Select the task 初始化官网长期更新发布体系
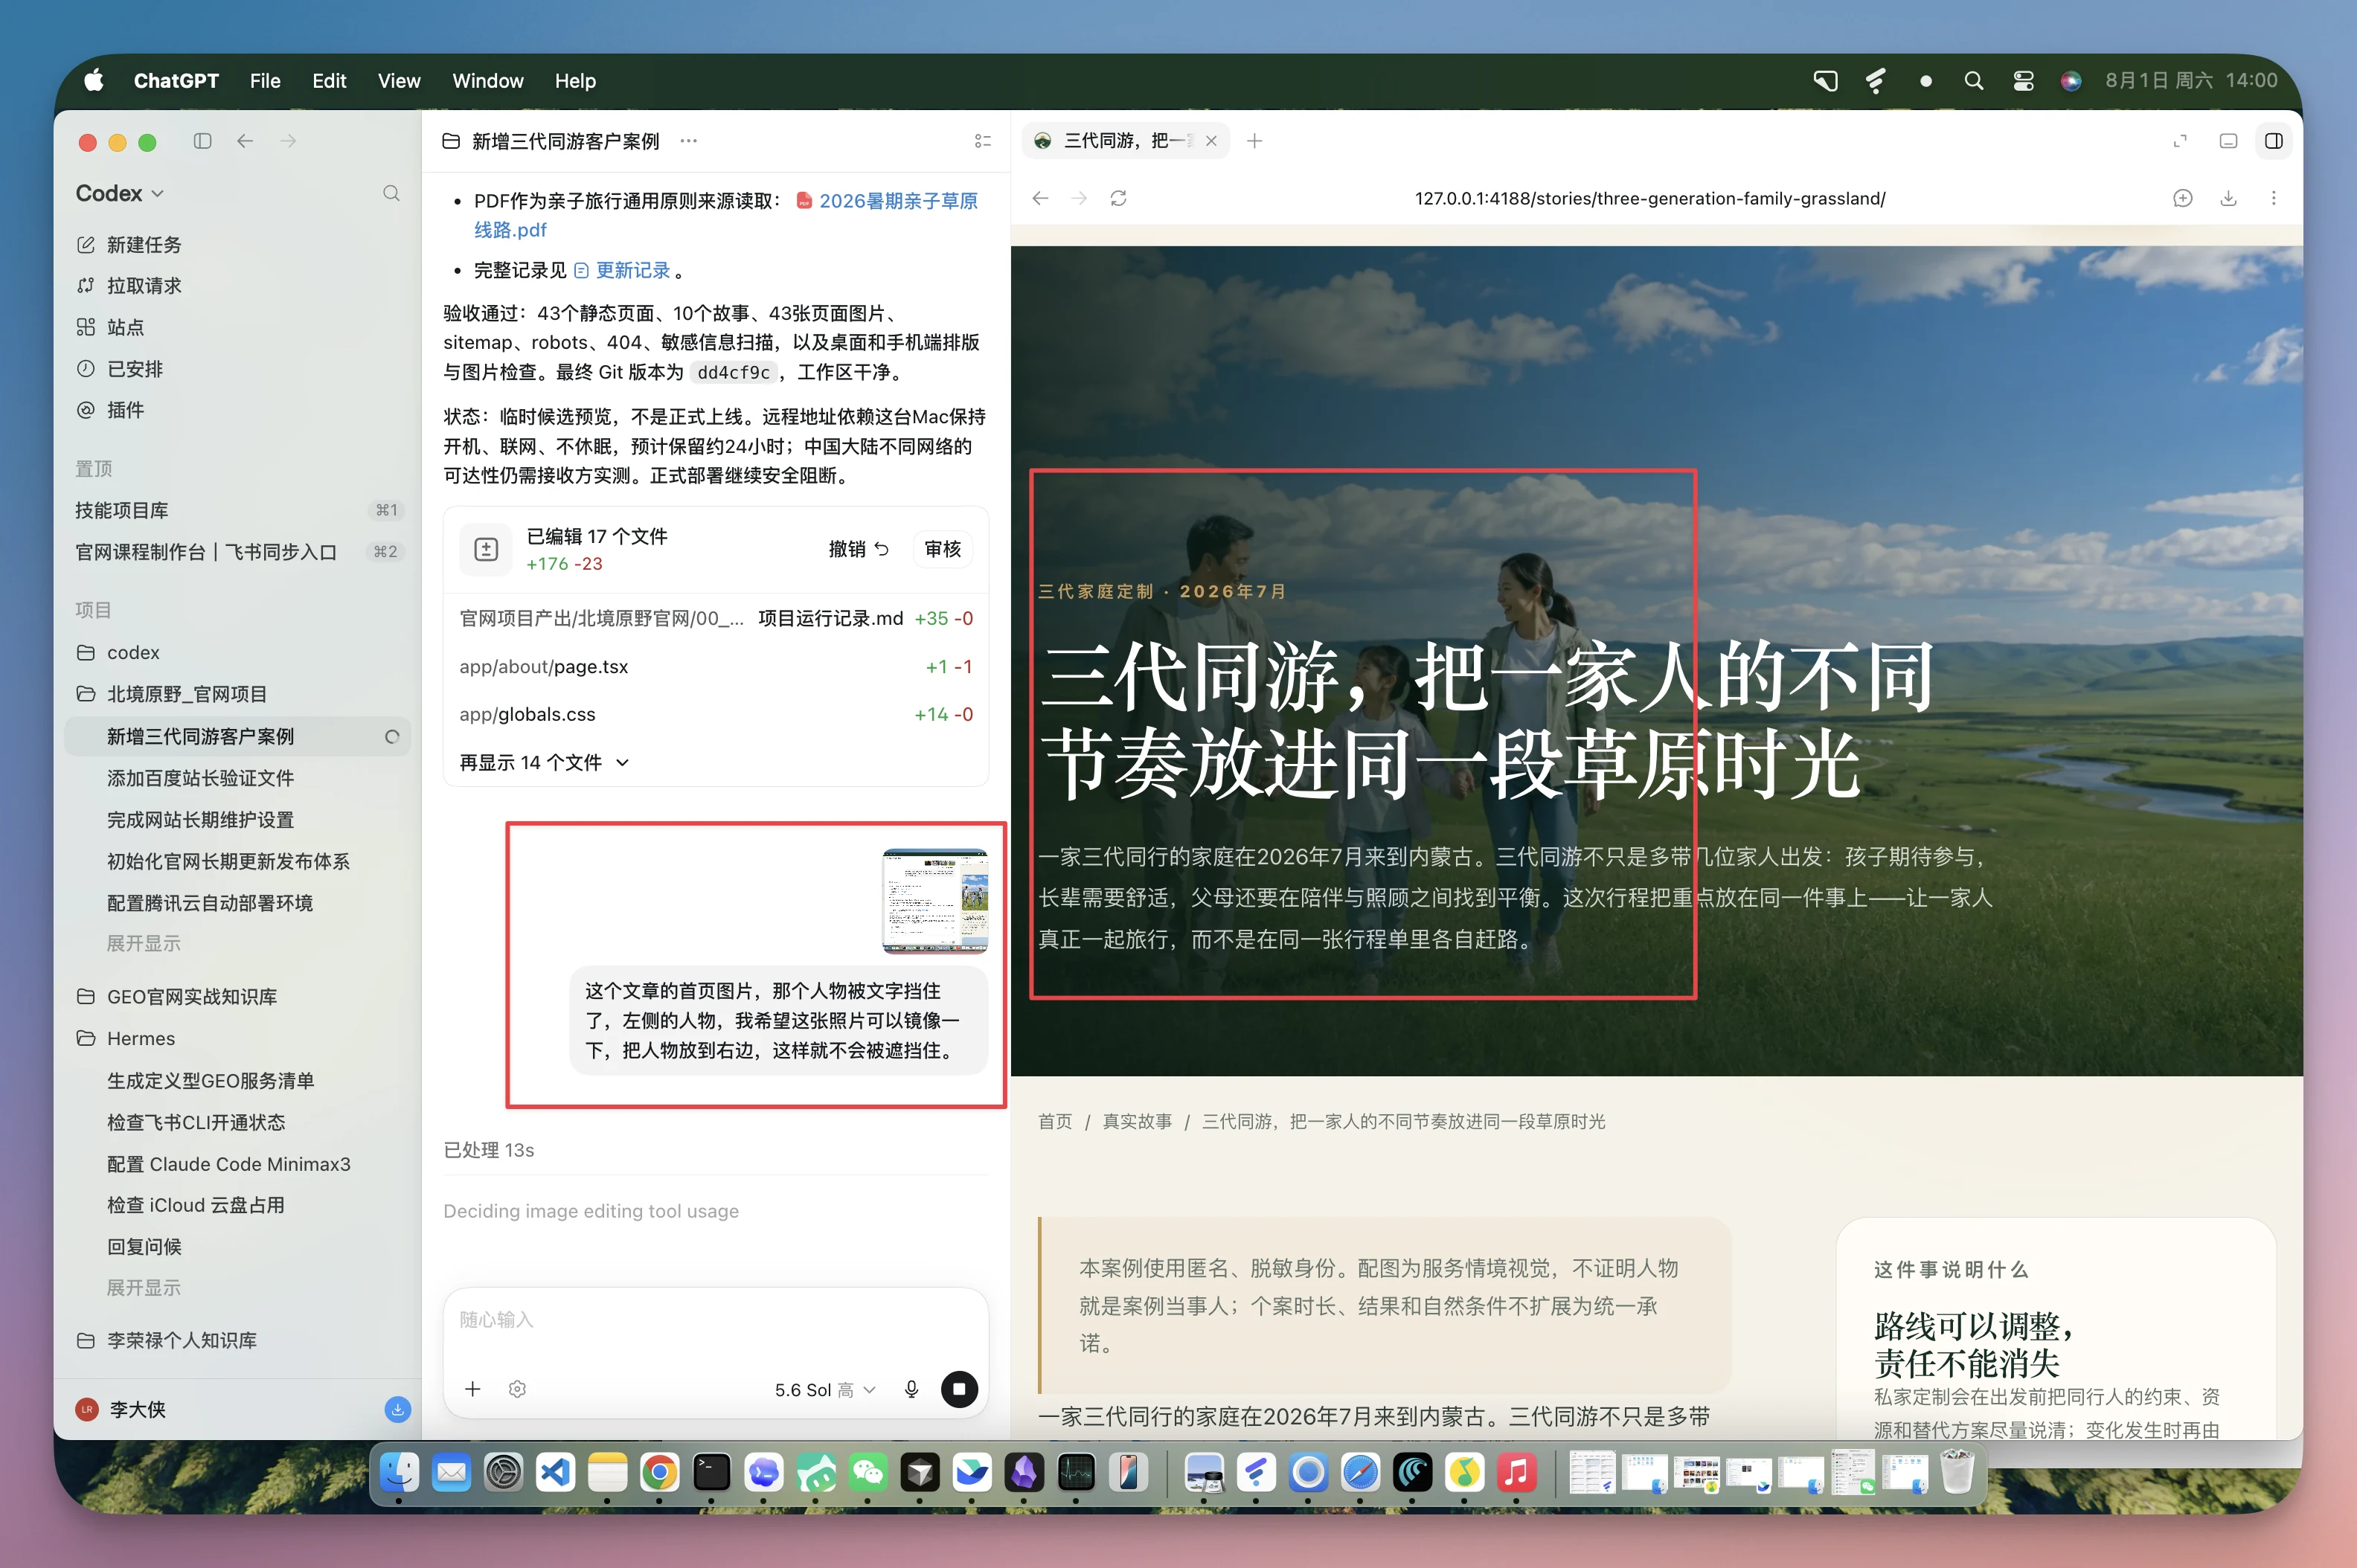 [228, 861]
